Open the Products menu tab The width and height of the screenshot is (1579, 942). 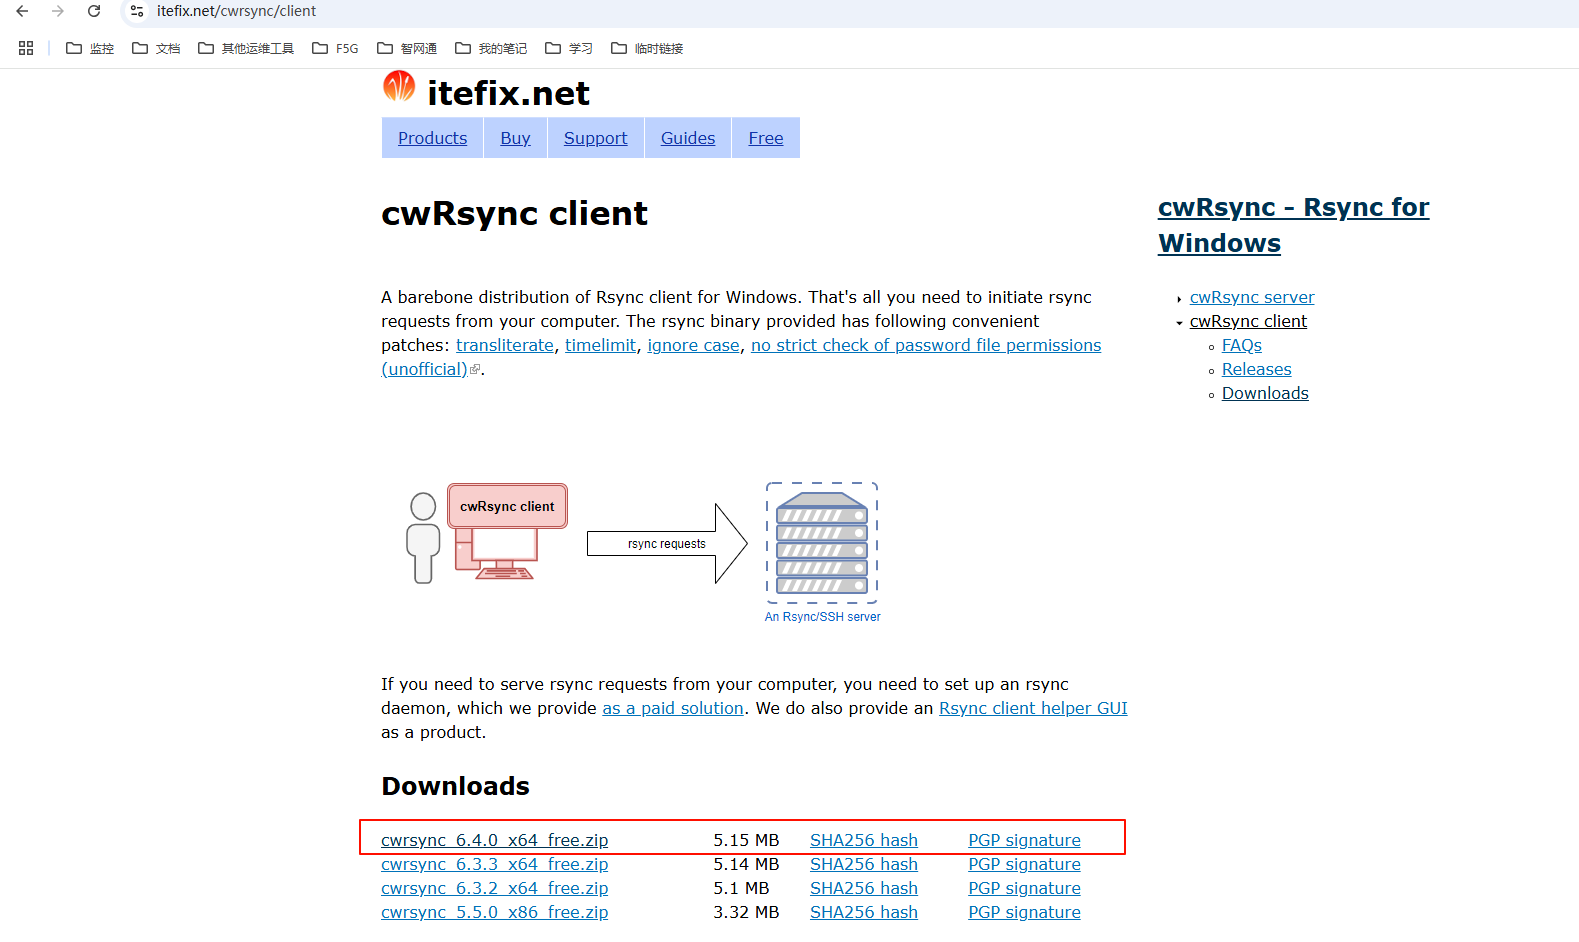(432, 138)
